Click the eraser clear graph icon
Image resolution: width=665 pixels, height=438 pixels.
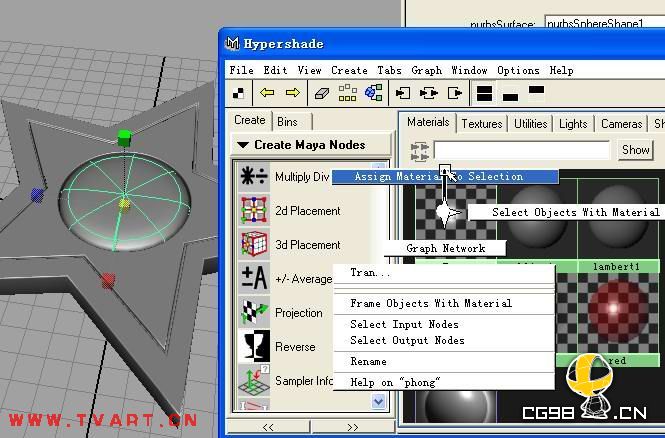(x=322, y=93)
